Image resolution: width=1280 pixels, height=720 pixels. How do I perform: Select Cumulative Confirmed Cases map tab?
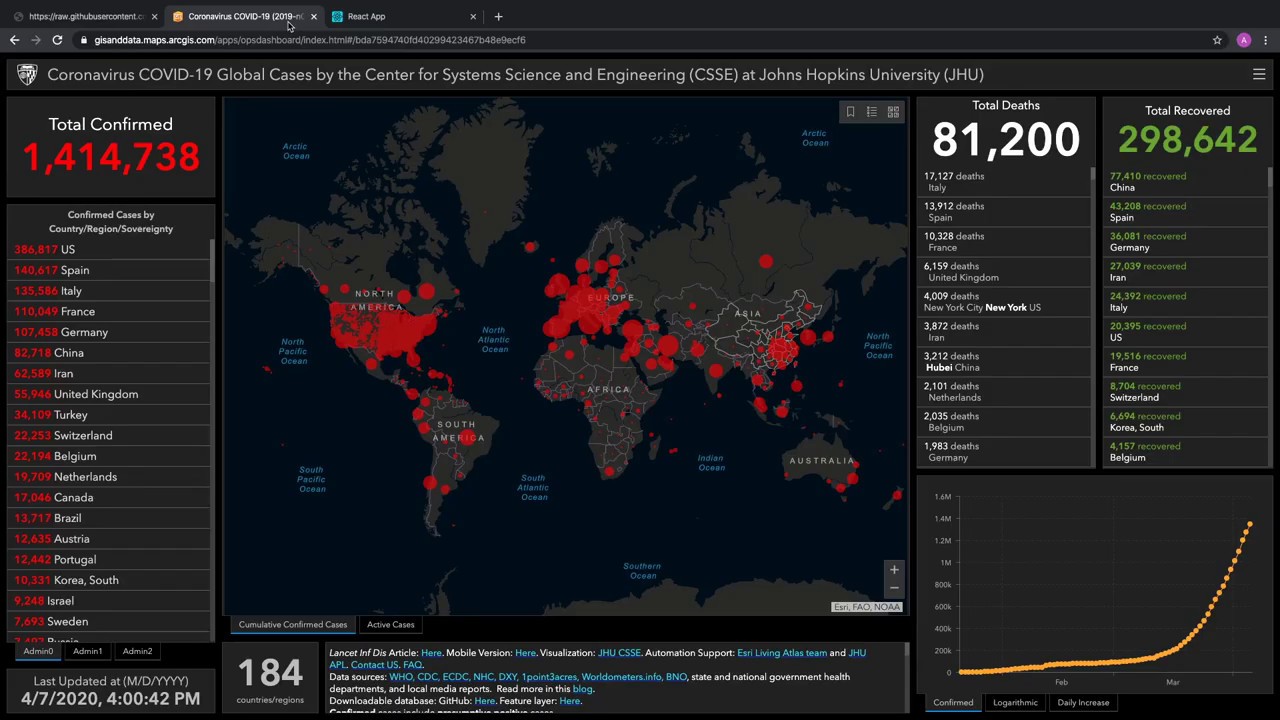click(292, 625)
